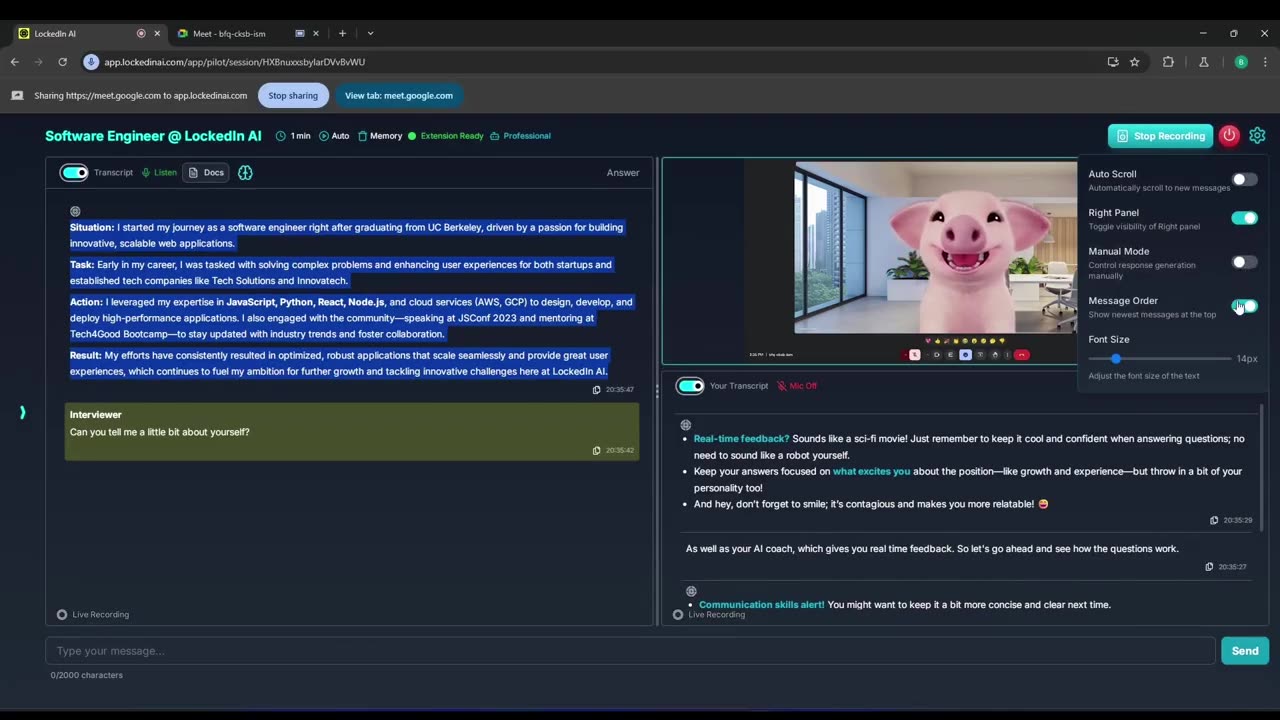1280x720 pixels.
Task: Click the Type your message input field
Action: (x=630, y=651)
